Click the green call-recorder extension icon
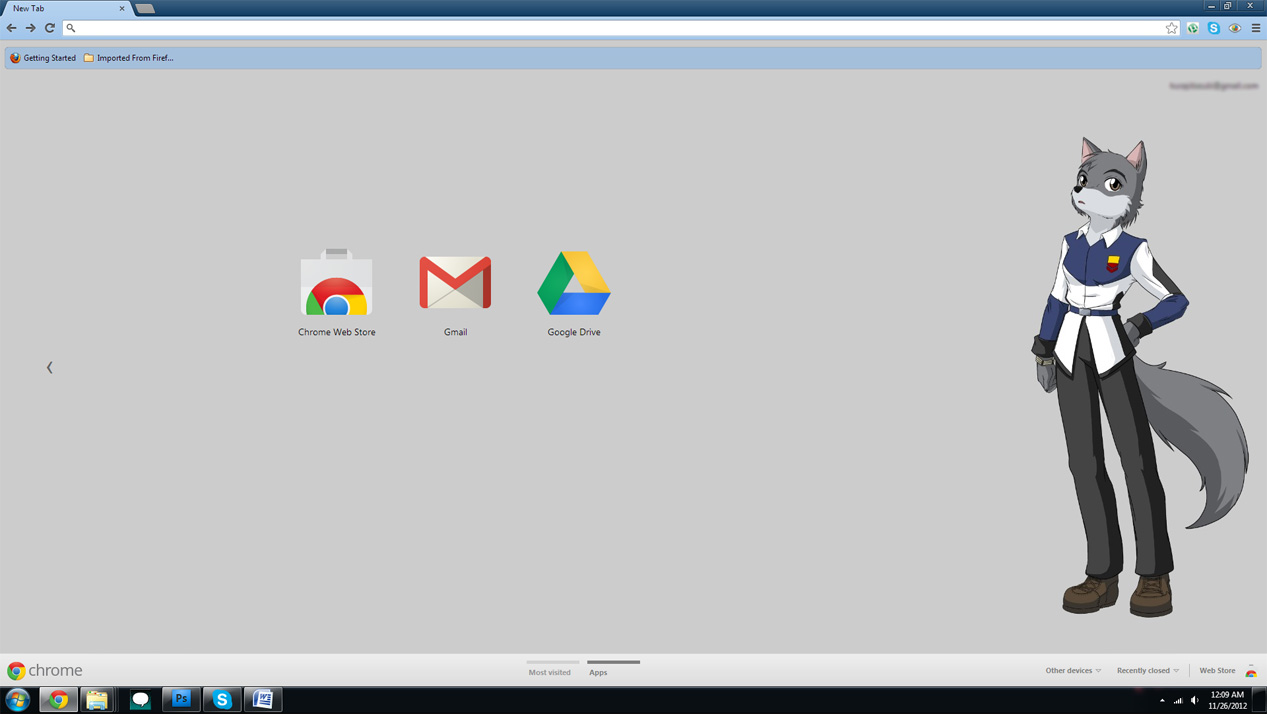This screenshot has height=714, width=1267. [1192, 28]
